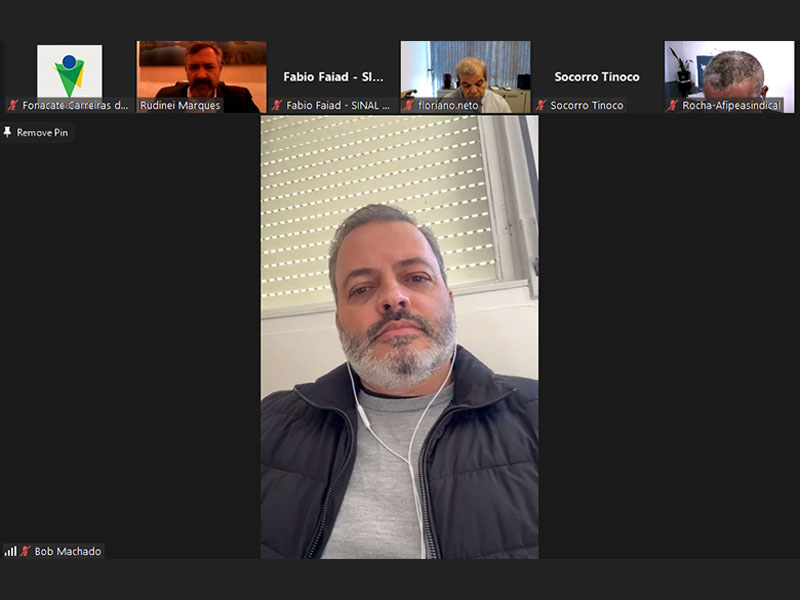
Task: Click muted mic icon on Rocha-Afipeasindical tile
Action: click(x=673, y=105)
